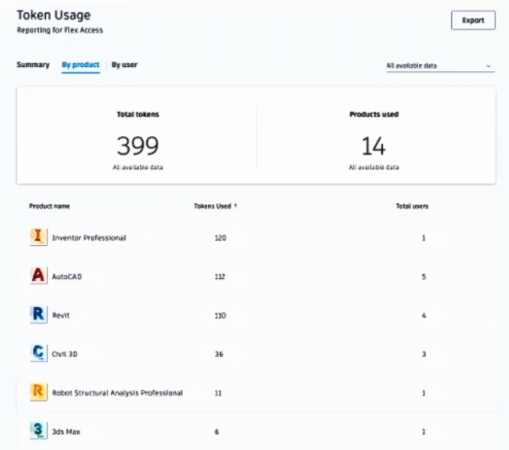Viewport: 509px width, 450px height.
Task: Click the AutoCAD product name
Action: [x=67, y=276]
